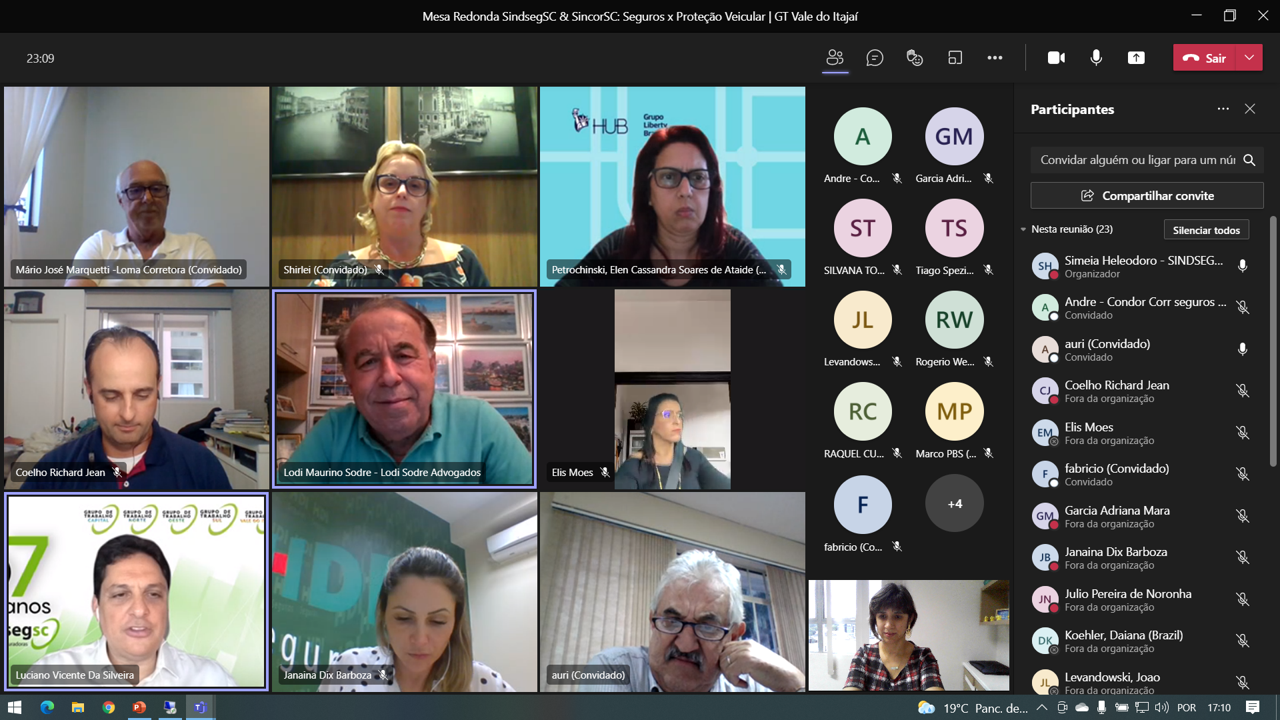Click the share icon on Compartilhar convite

(1087, 196)
